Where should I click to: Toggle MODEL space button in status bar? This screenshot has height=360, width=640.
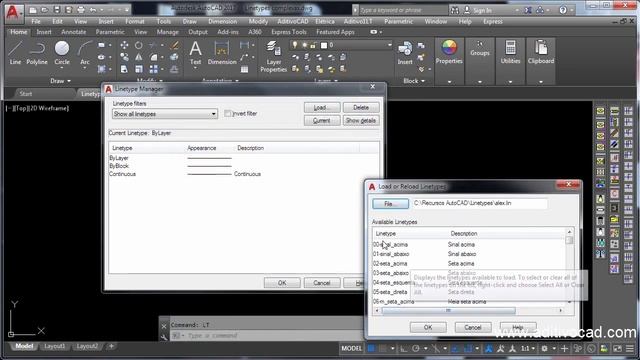tap(351, 349)
